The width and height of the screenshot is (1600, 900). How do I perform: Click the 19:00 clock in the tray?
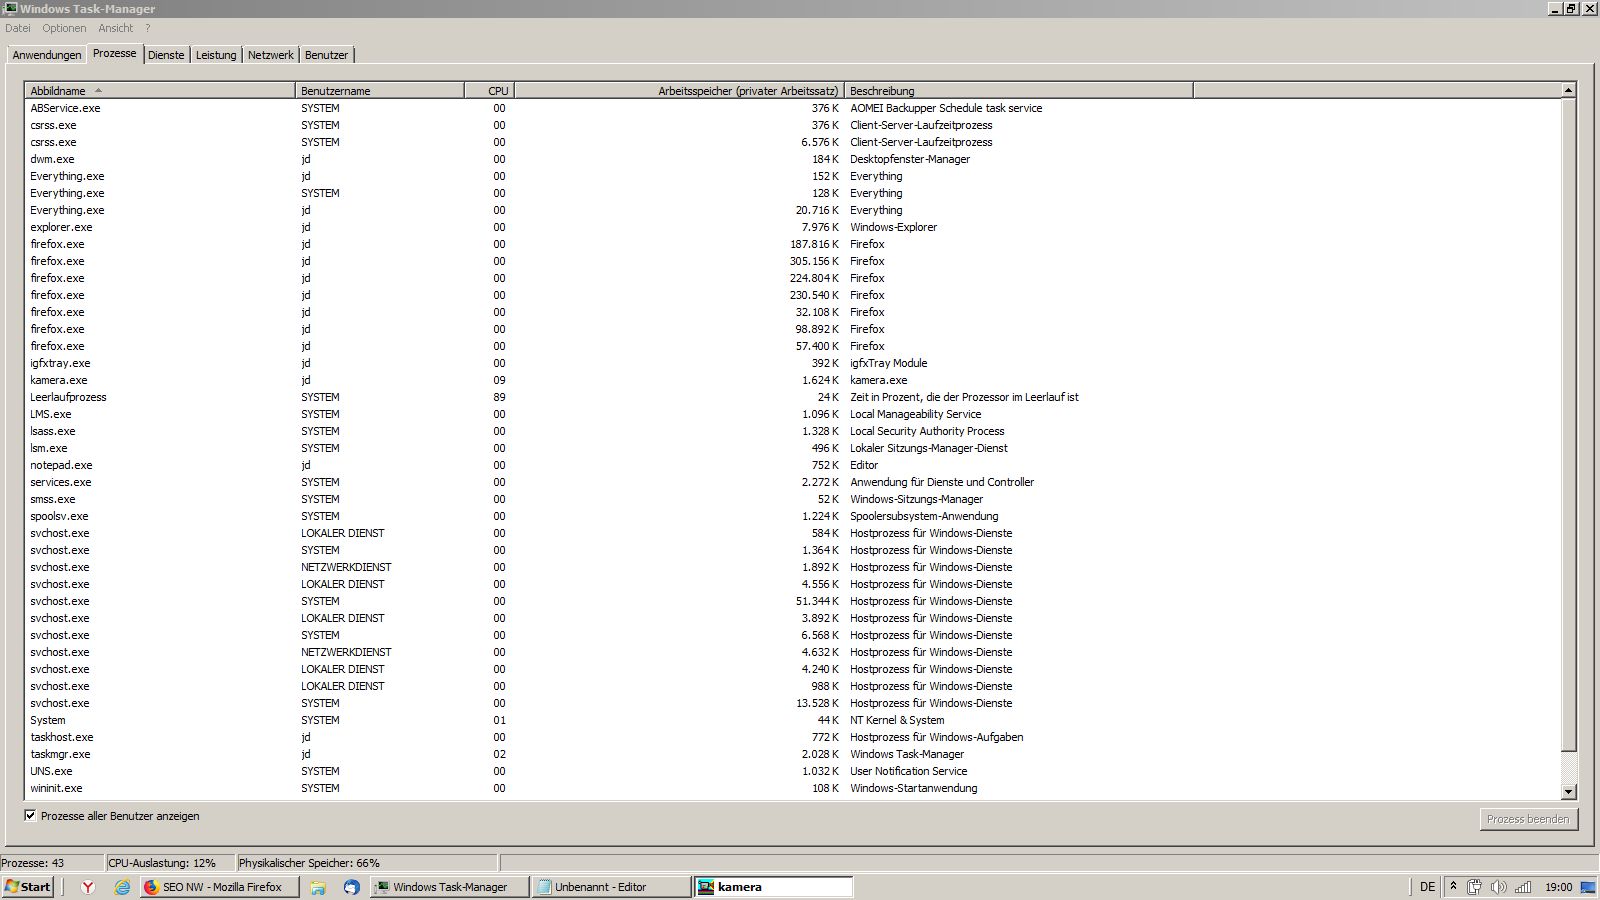tap(1558, 887)
